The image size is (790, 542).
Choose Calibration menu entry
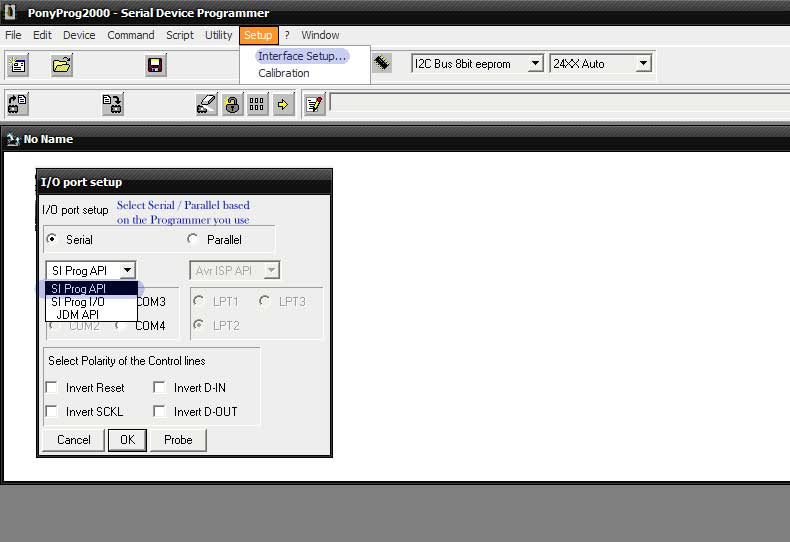tap(284, 73)
